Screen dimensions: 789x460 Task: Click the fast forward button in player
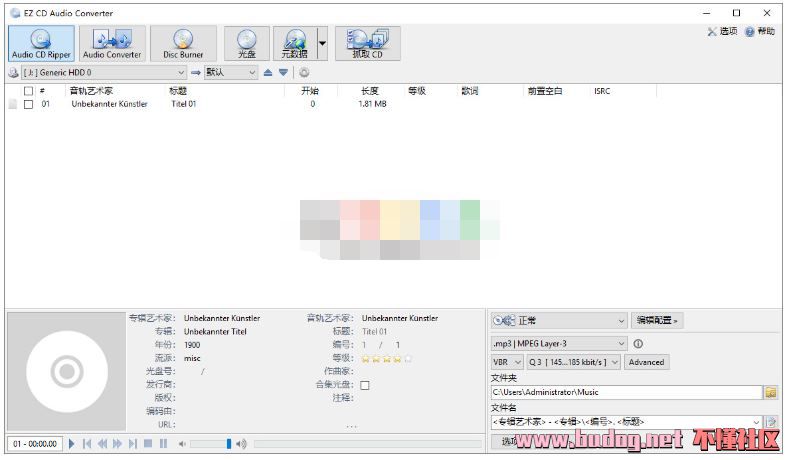[117, 444]
